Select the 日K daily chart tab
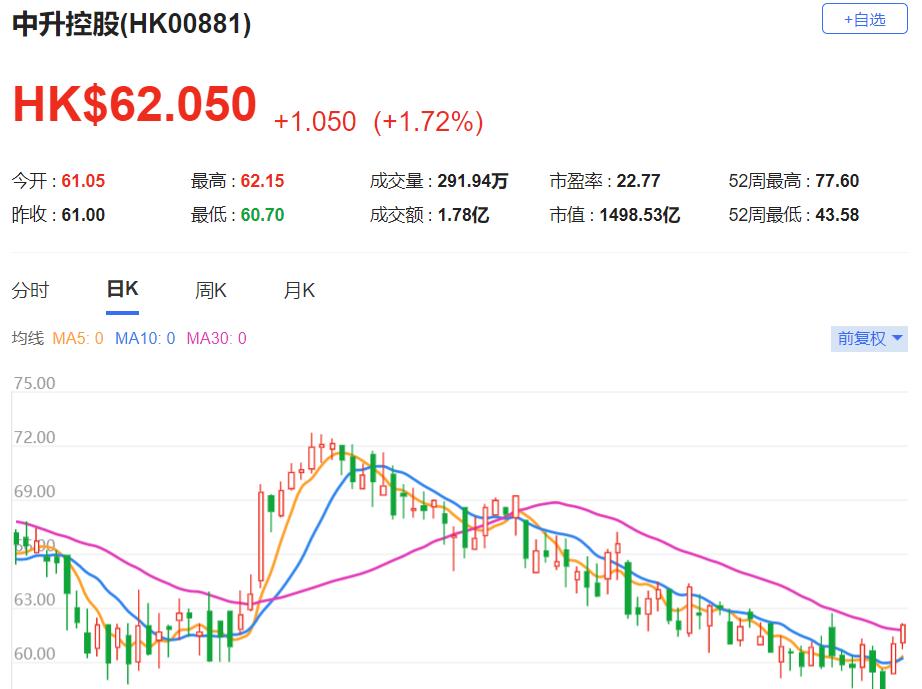The width and height of the screenshot is (922, 689). (122, 289)
